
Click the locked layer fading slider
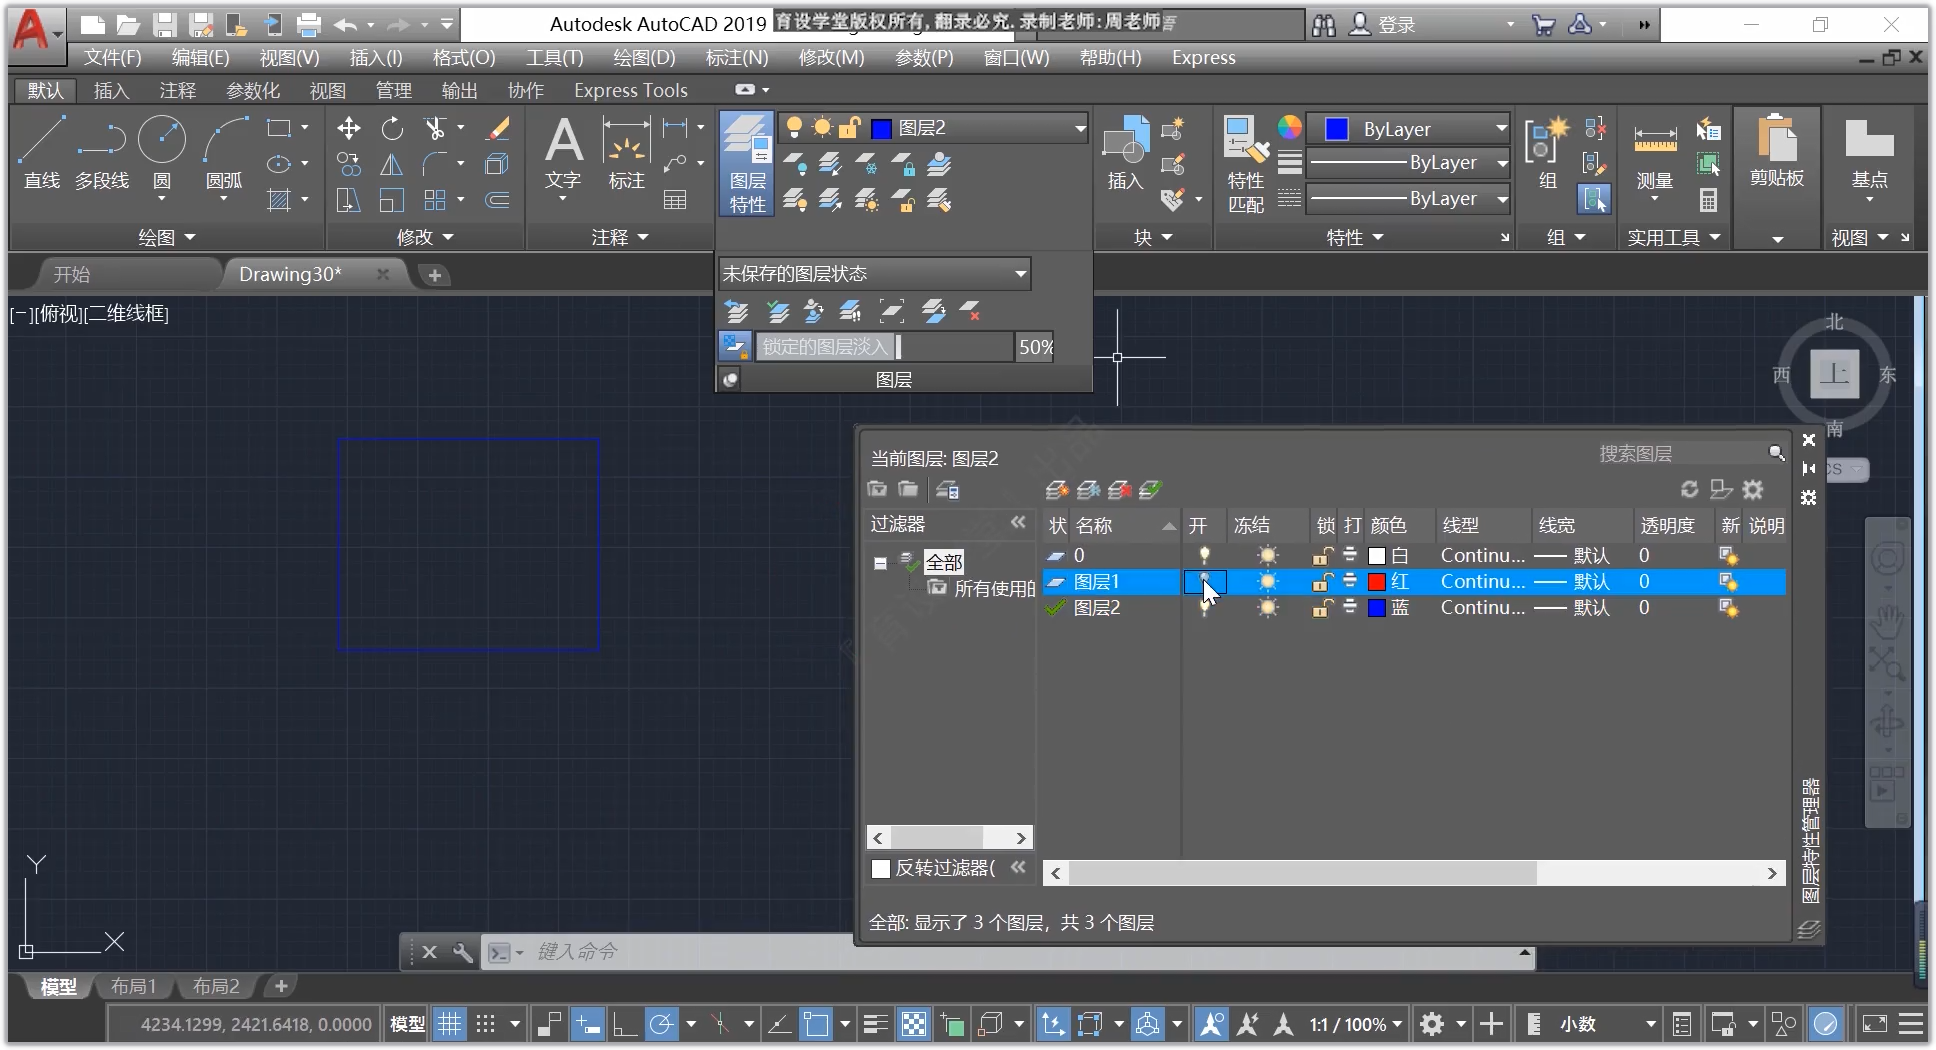tap(884, 347)
